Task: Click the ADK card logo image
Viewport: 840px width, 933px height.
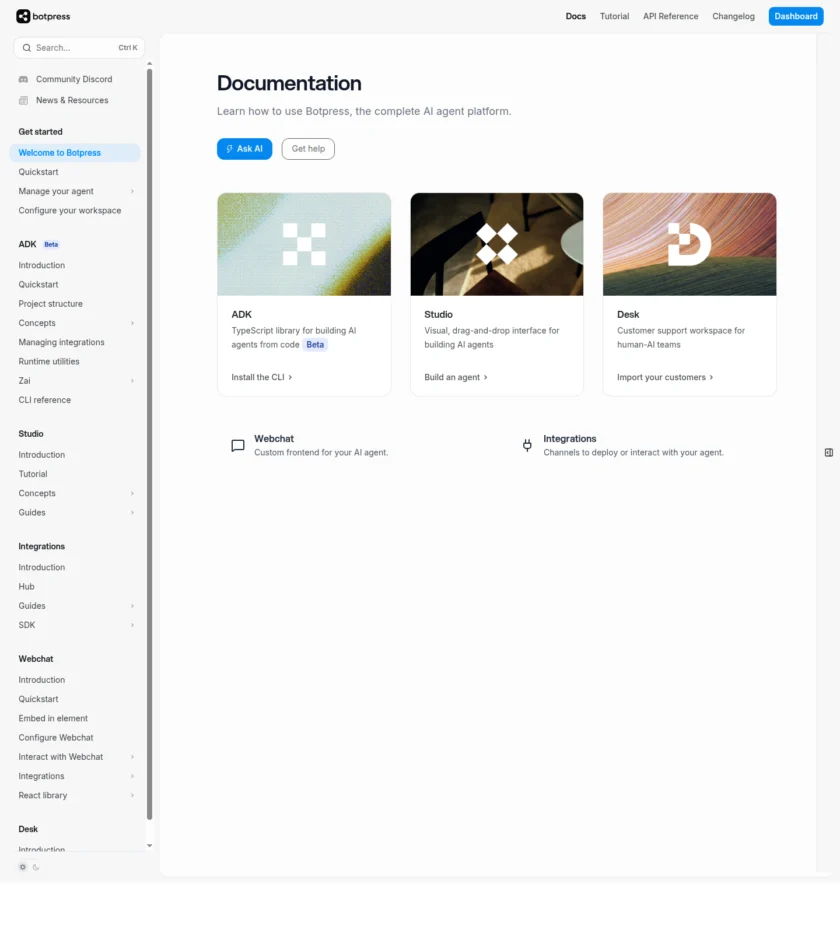Action: tap(304, 244)
